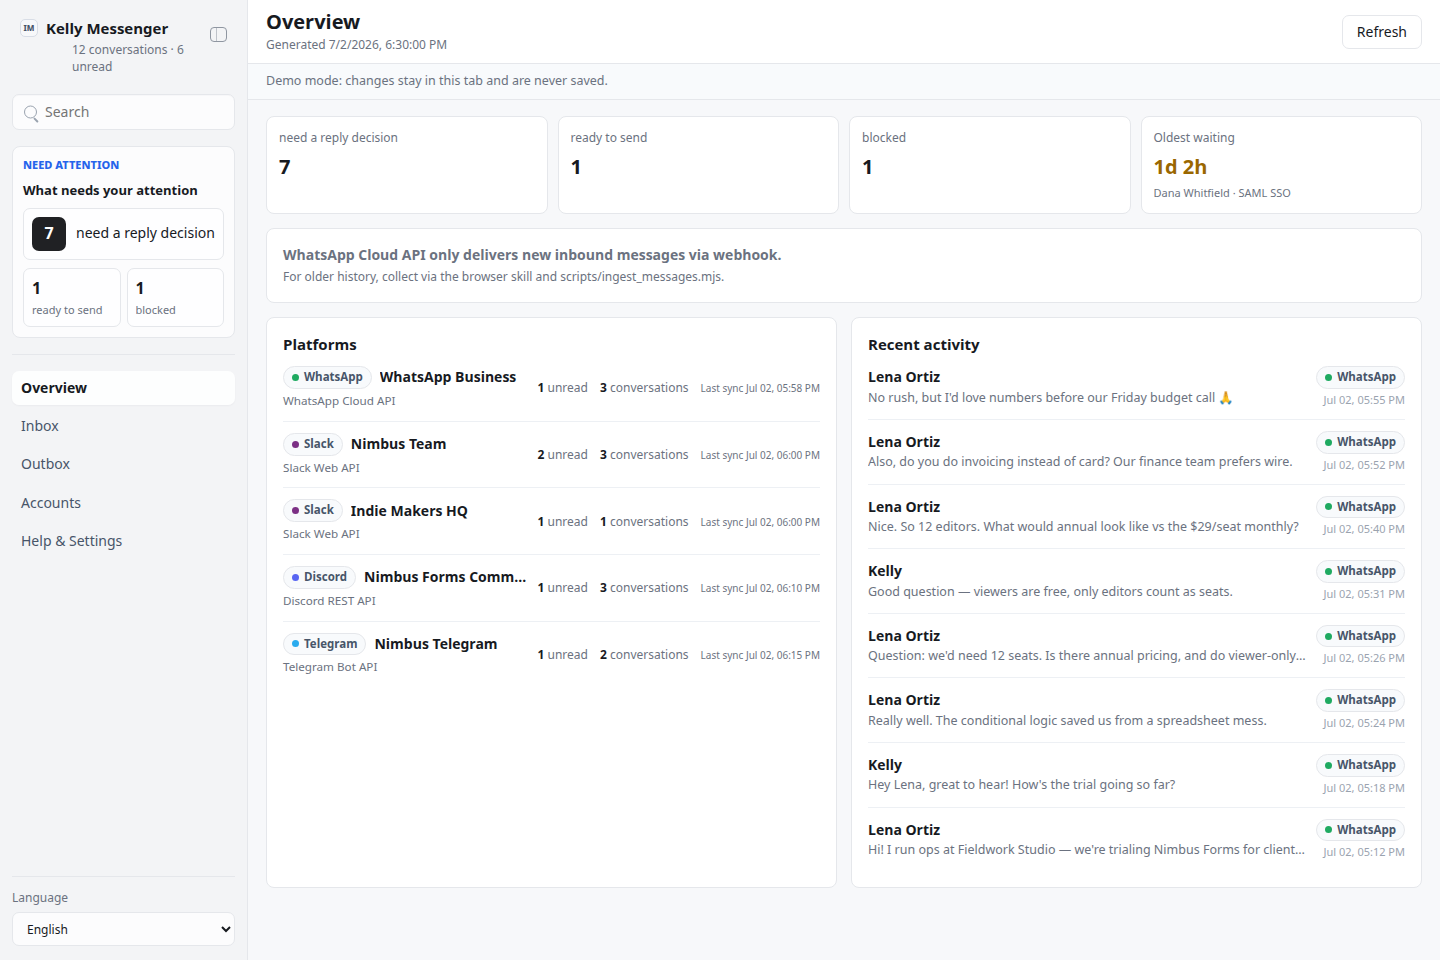Click the Slack badge beside Indie Makers HQ
The height and width of the screenshot is (960, 1440).
click(x=313, y=510)
